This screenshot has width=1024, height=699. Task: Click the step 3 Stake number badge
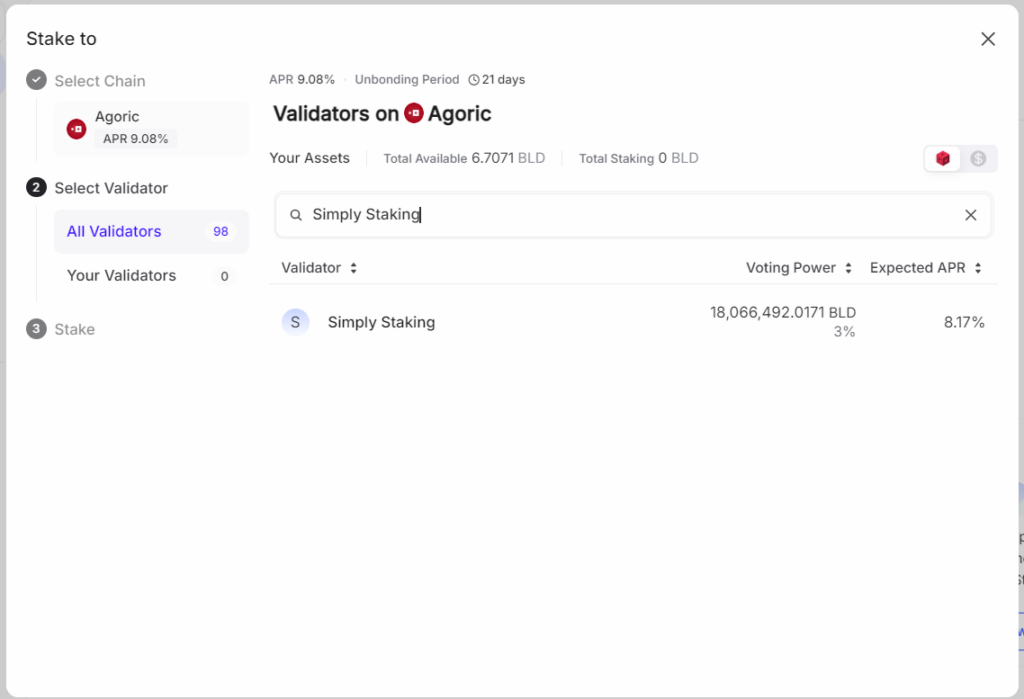(x=37, y=329)
